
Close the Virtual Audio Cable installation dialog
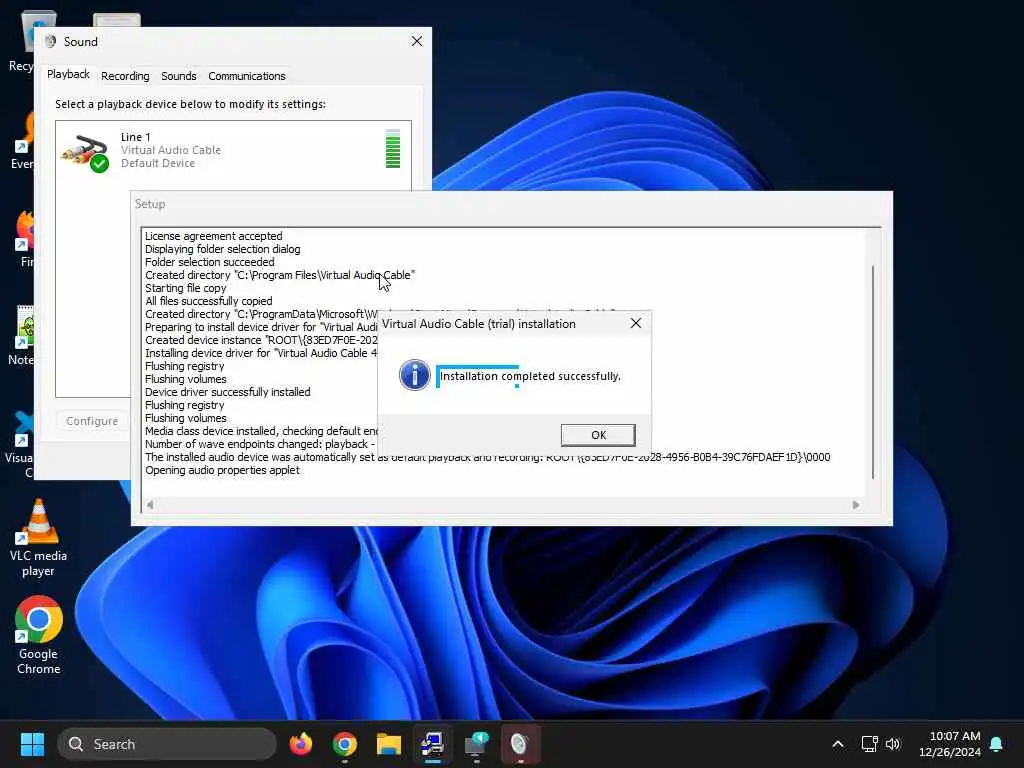point(635,323)
